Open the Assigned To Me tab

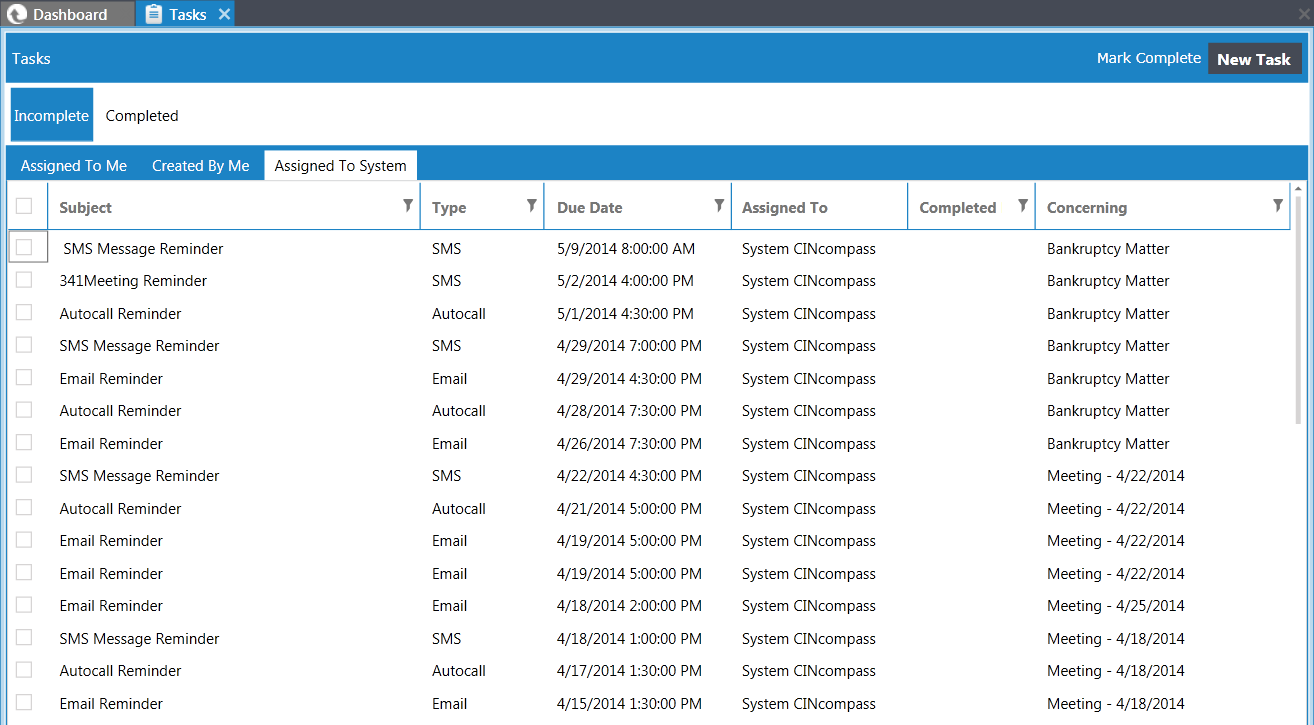click(73, 165)
